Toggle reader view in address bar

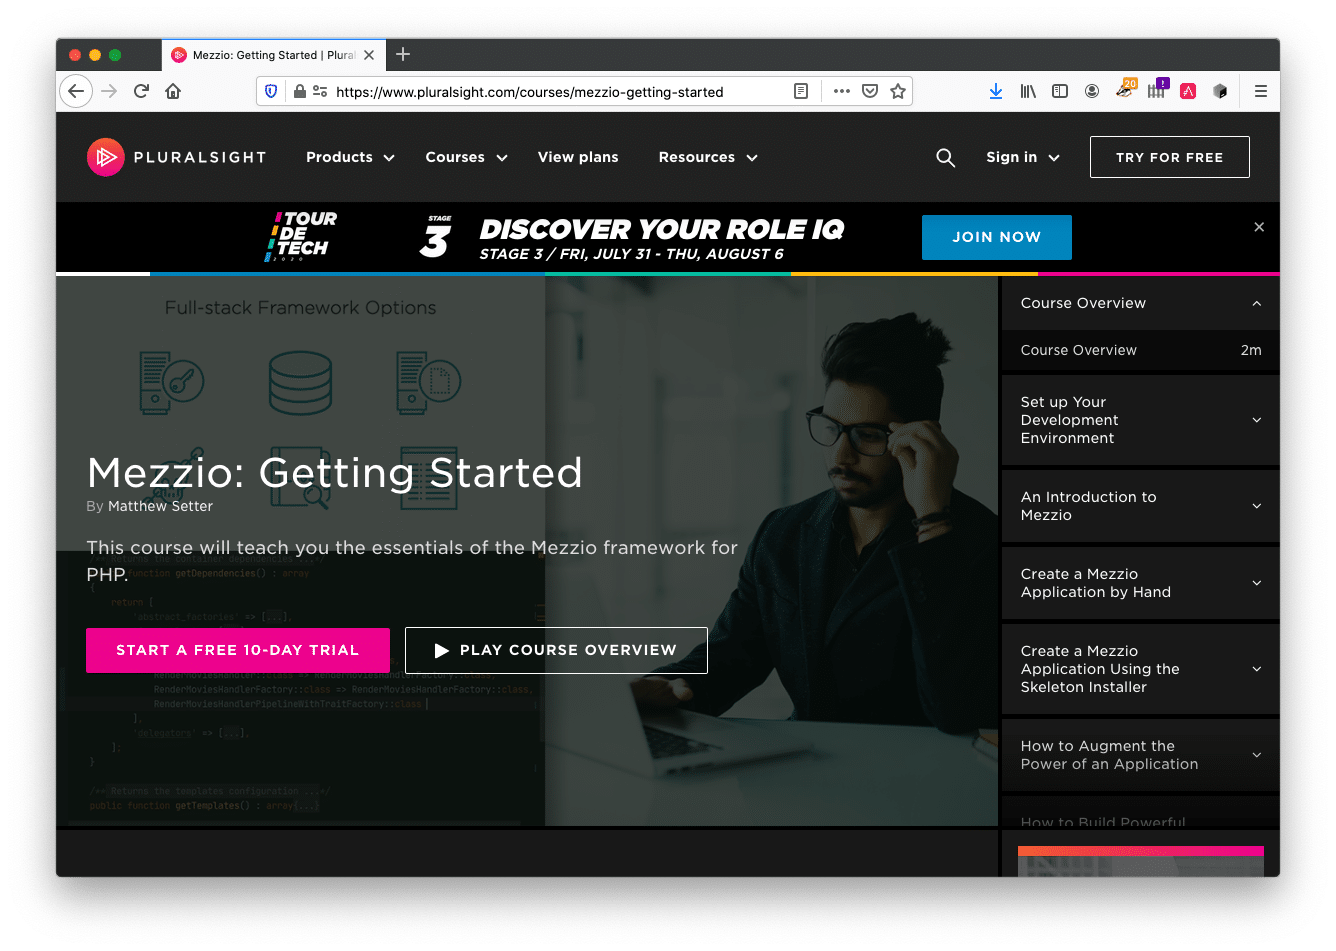[x=801, y=91]
